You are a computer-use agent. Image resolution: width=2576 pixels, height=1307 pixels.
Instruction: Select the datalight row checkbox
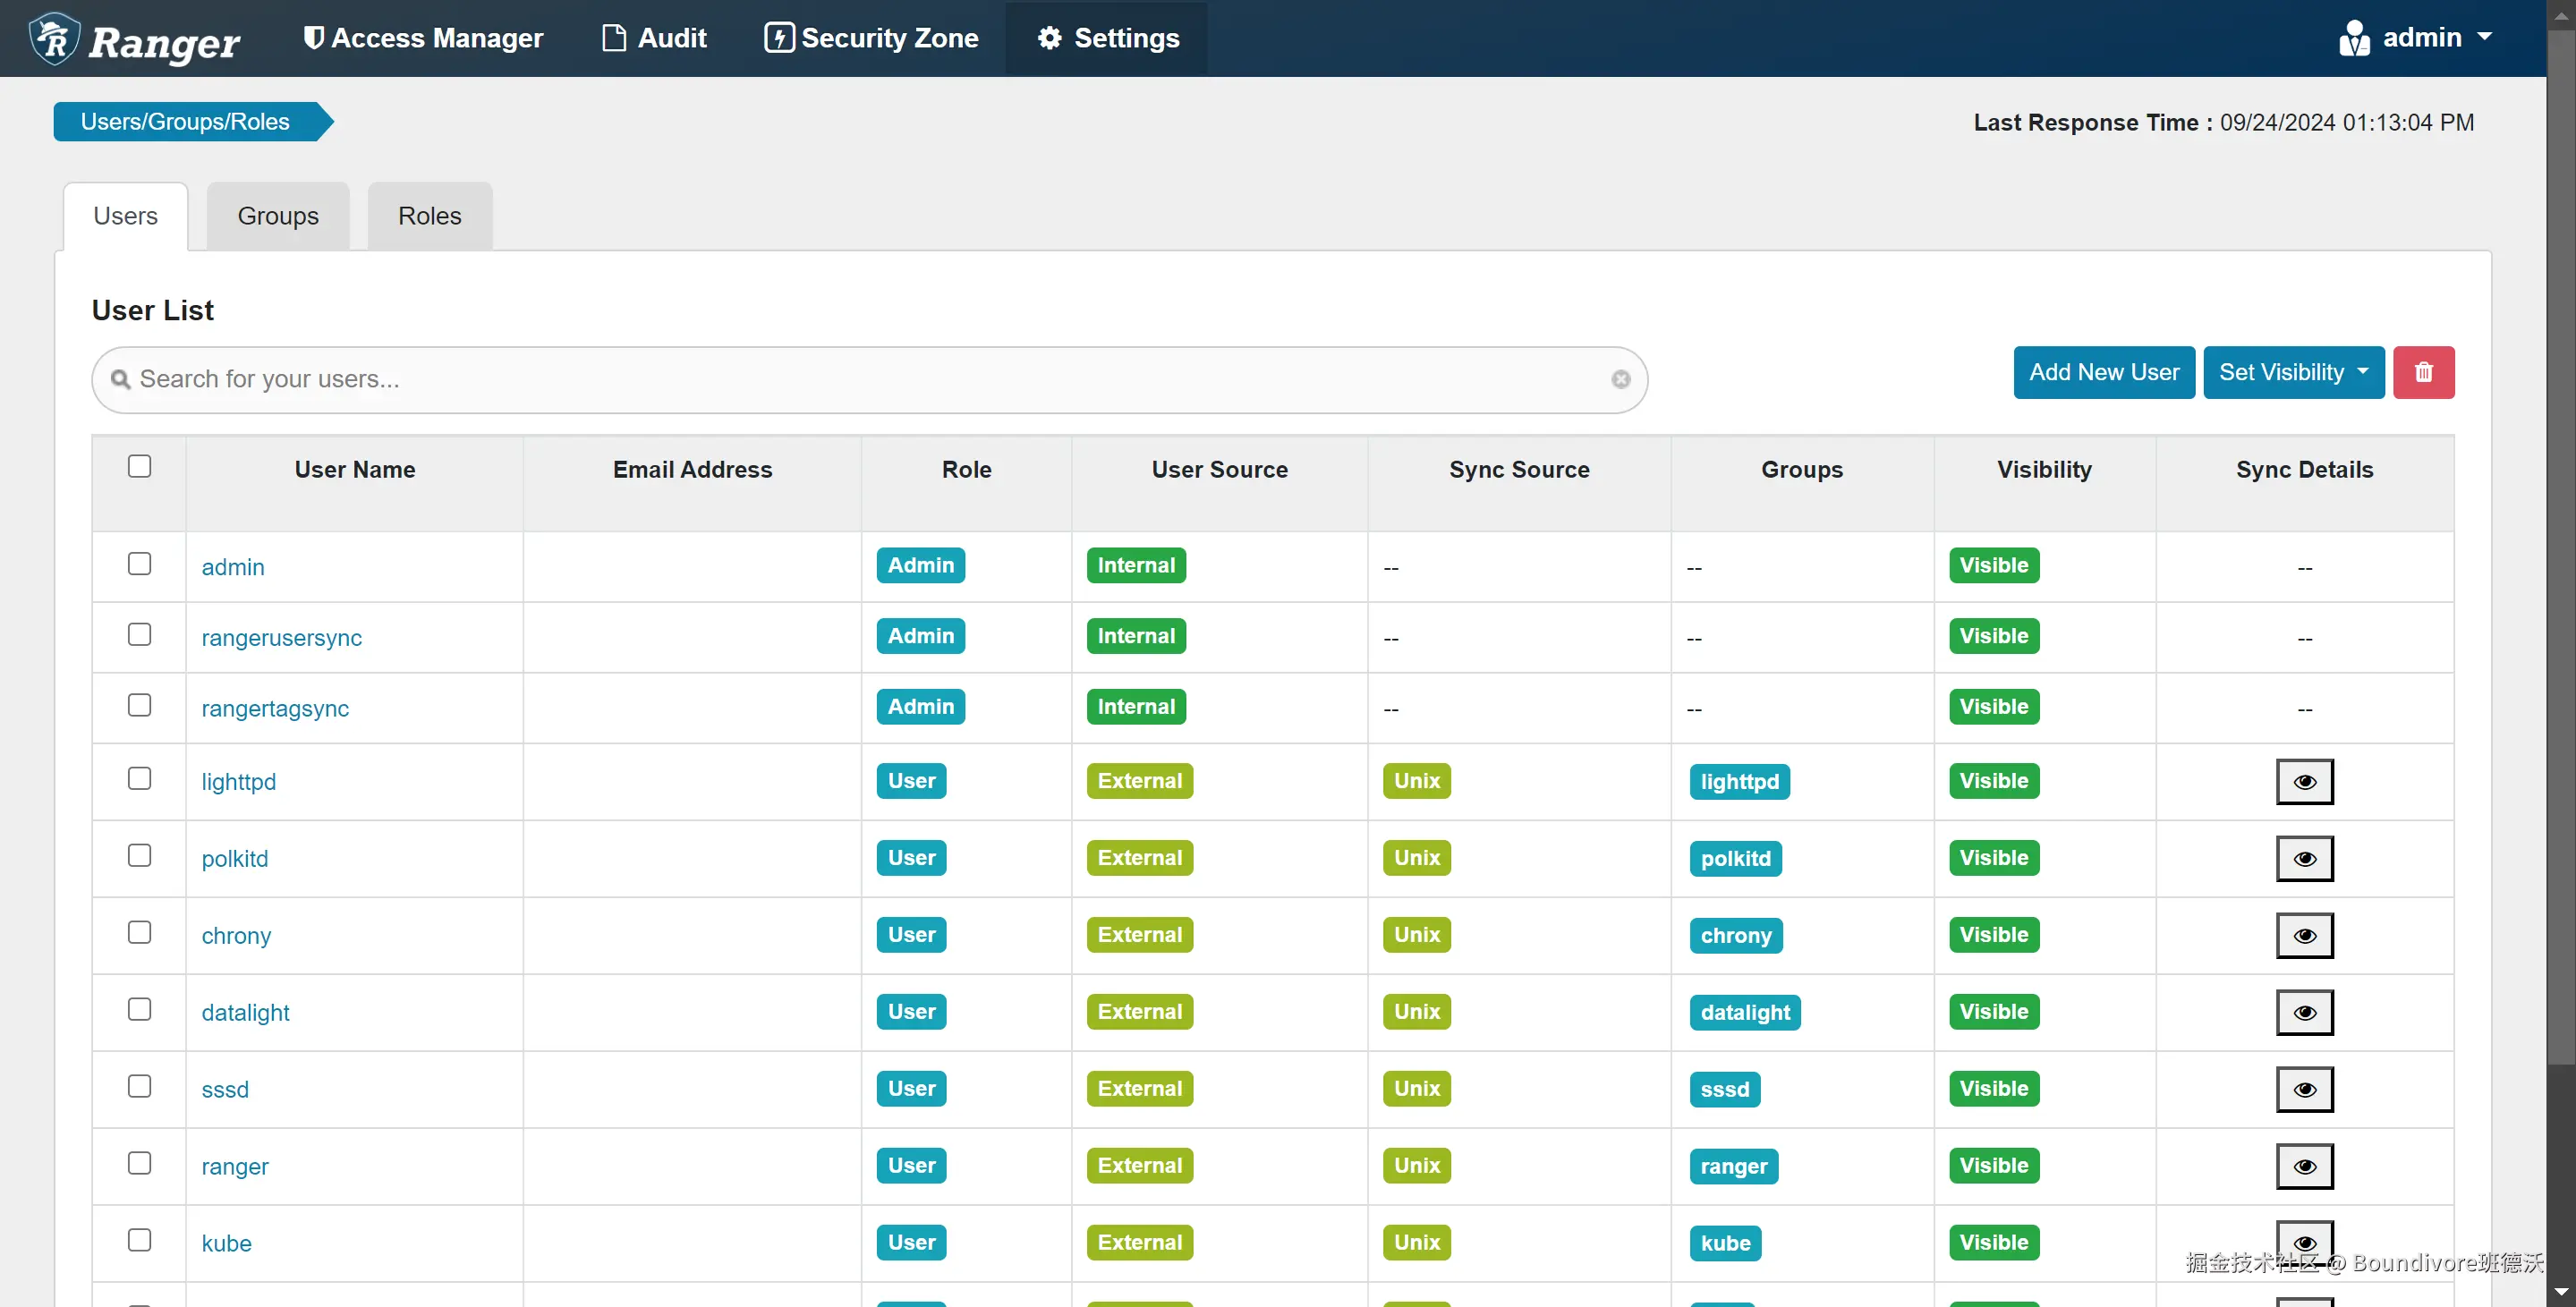pyautogui.click(x=139, y=1009)
